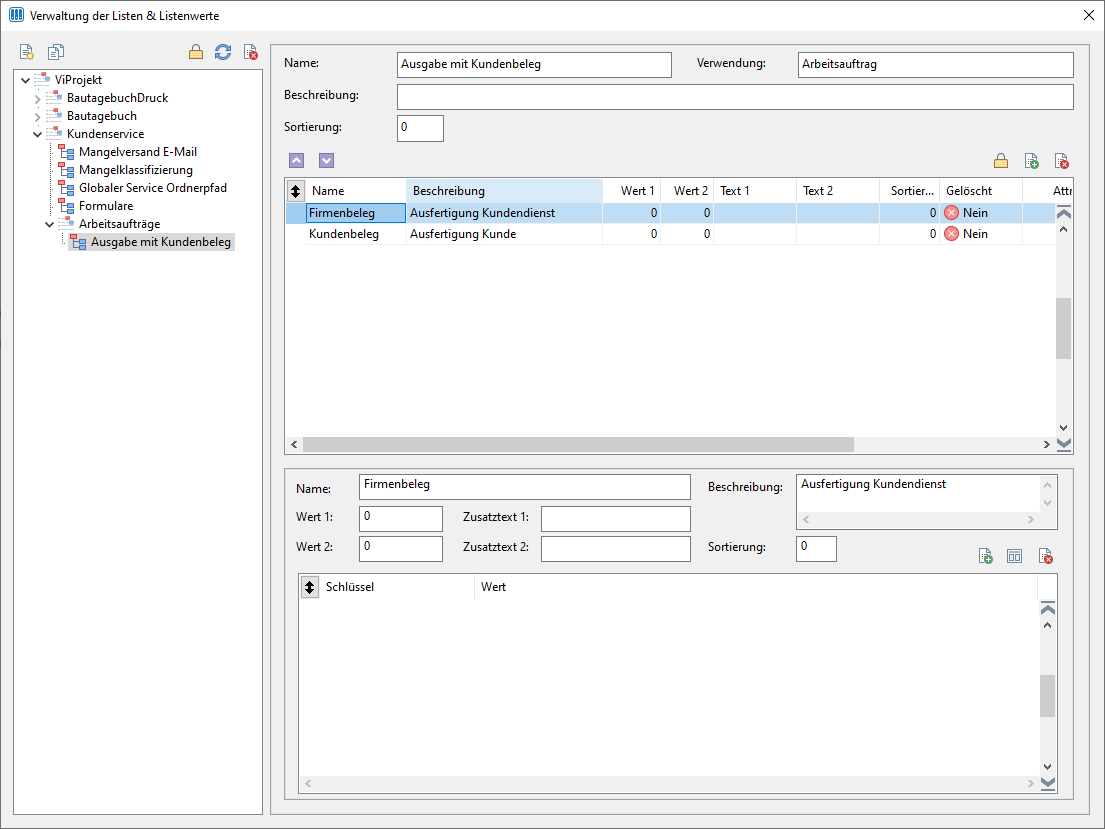Sort the values table by Wert 1
1105x829 pixels.
[632, 190]
